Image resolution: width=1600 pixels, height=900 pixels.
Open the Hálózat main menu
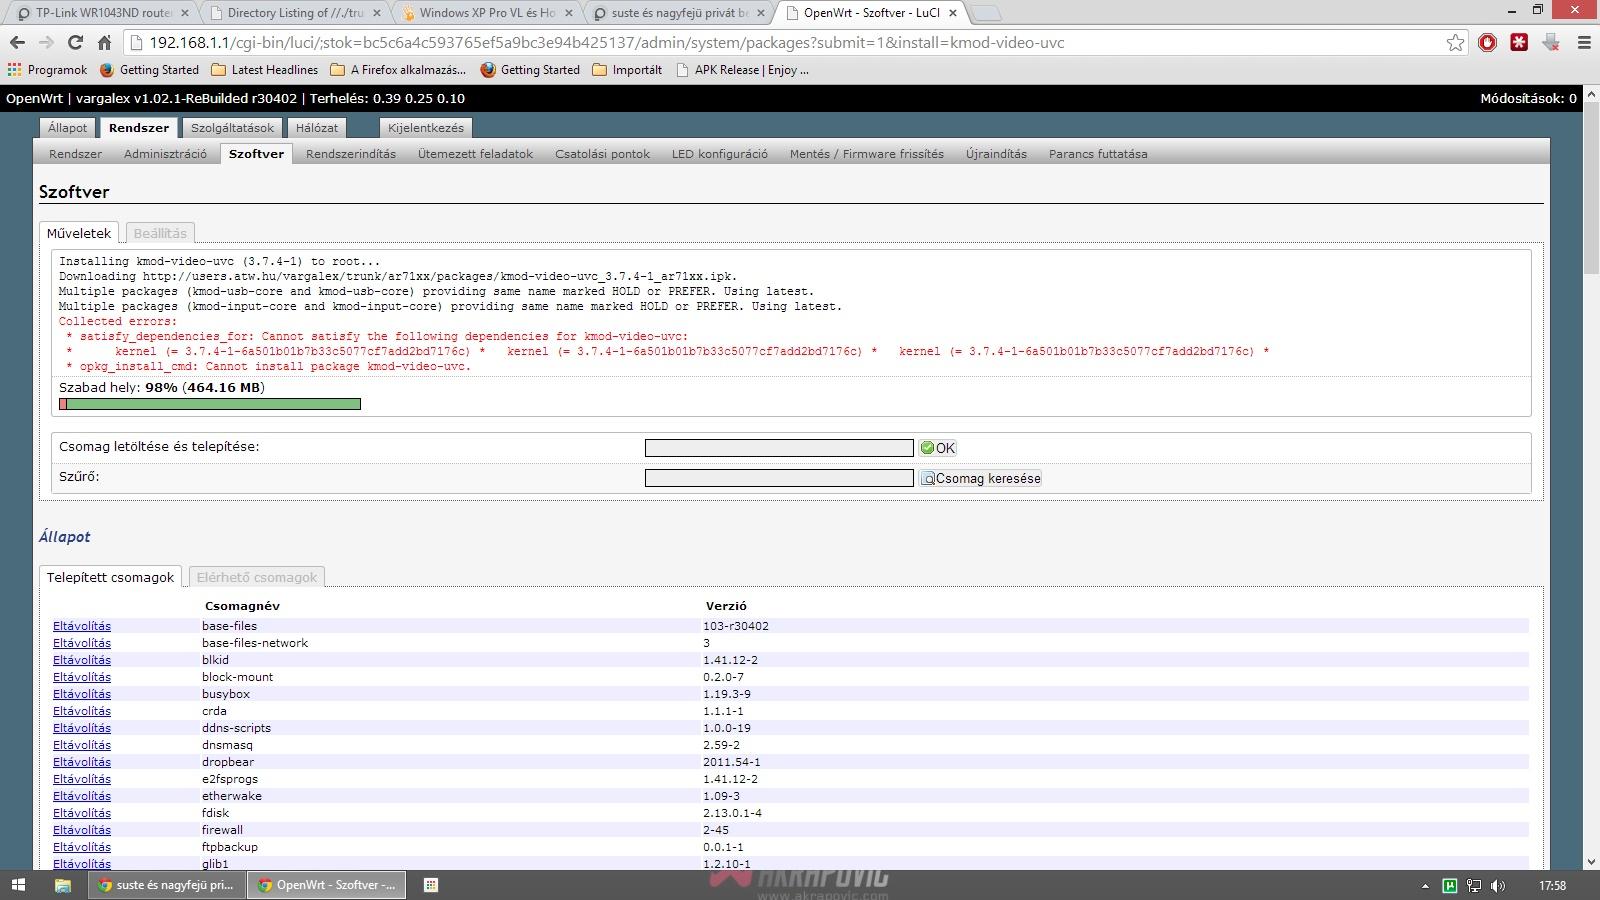(317, 128)
